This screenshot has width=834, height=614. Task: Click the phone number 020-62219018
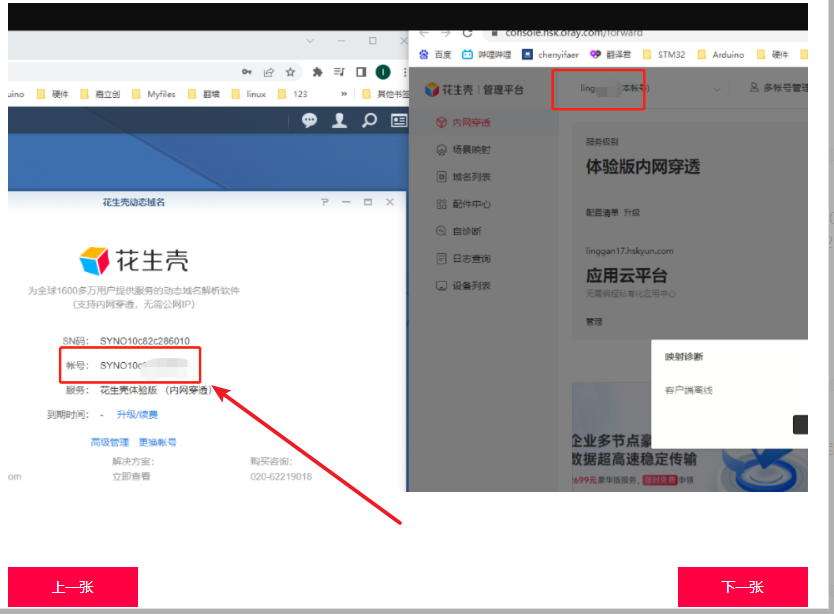point(281,476)
